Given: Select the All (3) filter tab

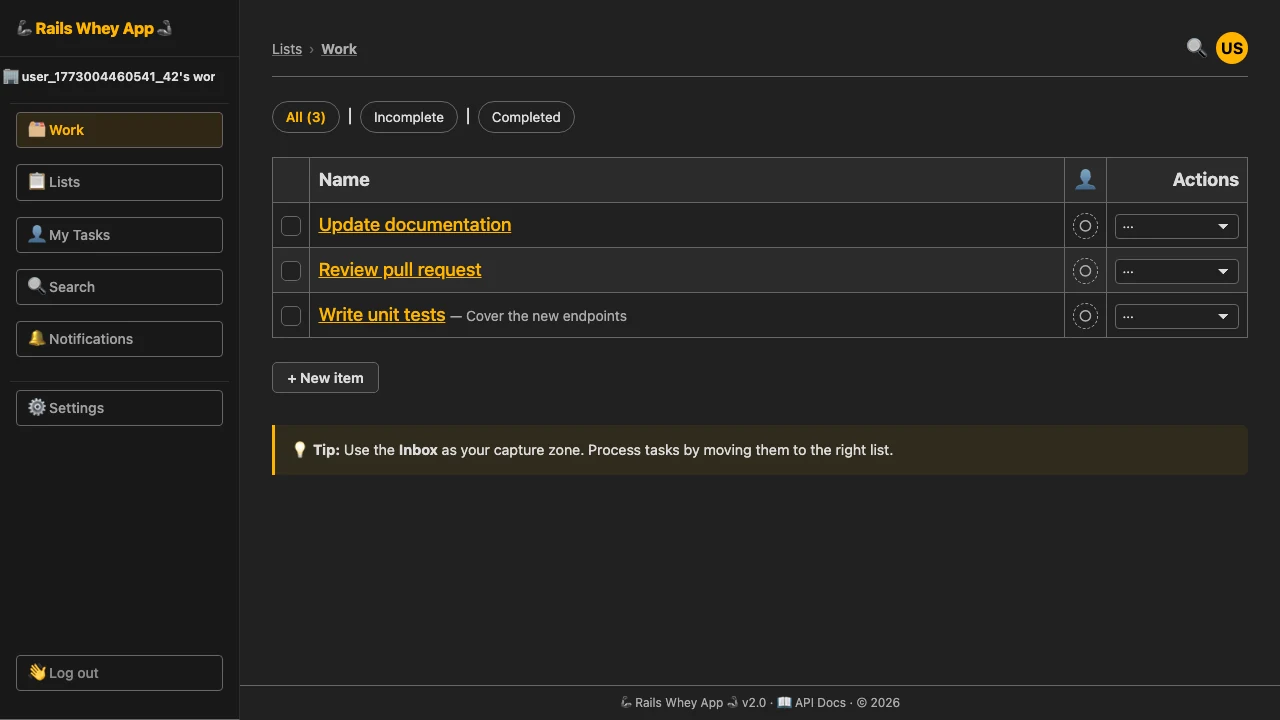Looking at the screenshot, I should click(306, 117).
